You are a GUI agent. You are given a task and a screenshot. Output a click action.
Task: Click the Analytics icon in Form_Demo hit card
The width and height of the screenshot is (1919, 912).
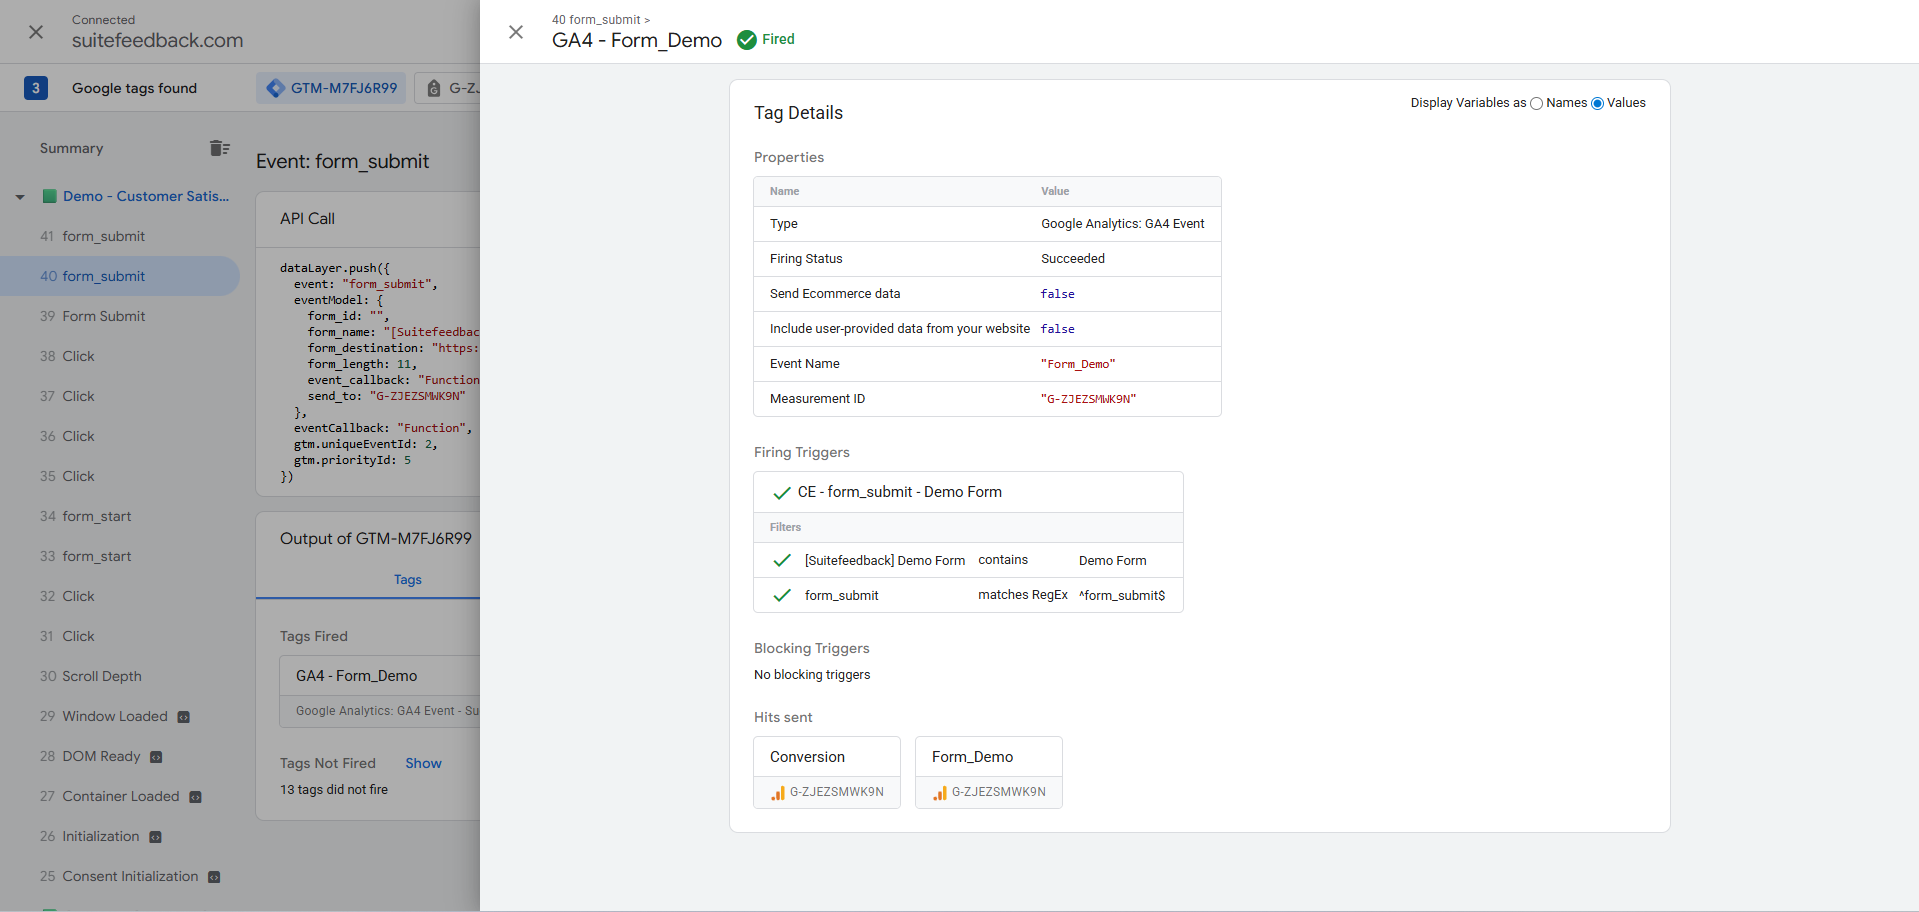click(940, 792)
